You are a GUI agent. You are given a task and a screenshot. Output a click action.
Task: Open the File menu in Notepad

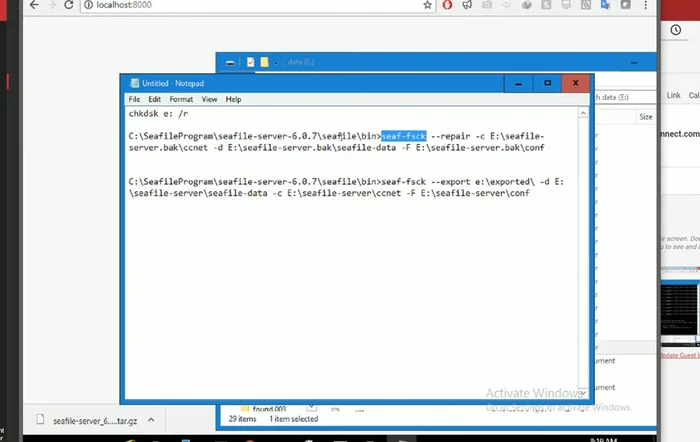coord(134,100)
